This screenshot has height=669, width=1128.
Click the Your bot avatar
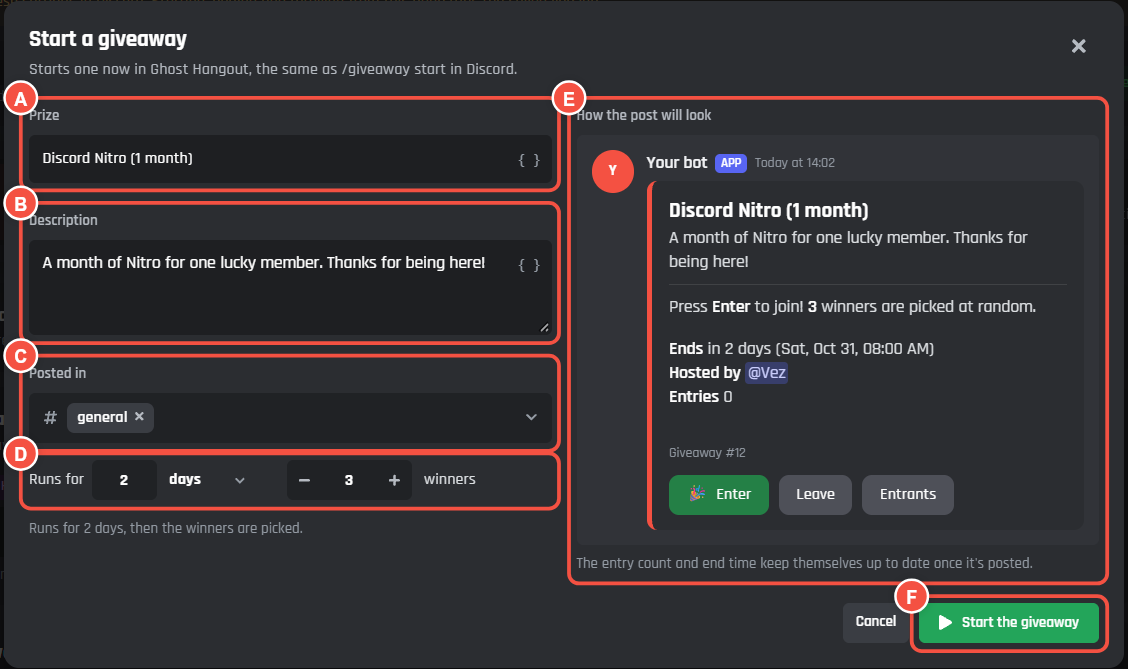pos(613,170)
